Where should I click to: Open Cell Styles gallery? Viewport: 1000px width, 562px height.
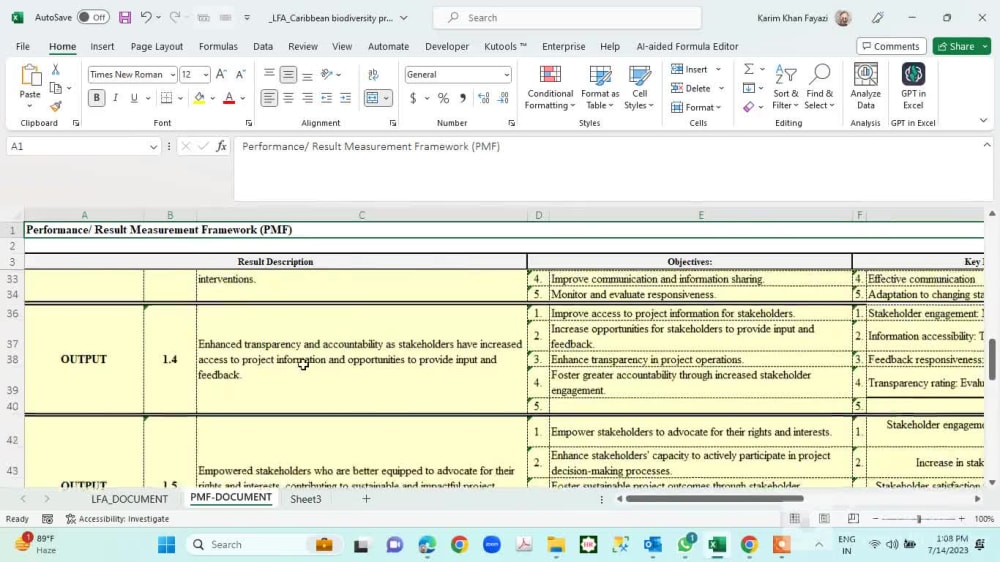point(640,87)
